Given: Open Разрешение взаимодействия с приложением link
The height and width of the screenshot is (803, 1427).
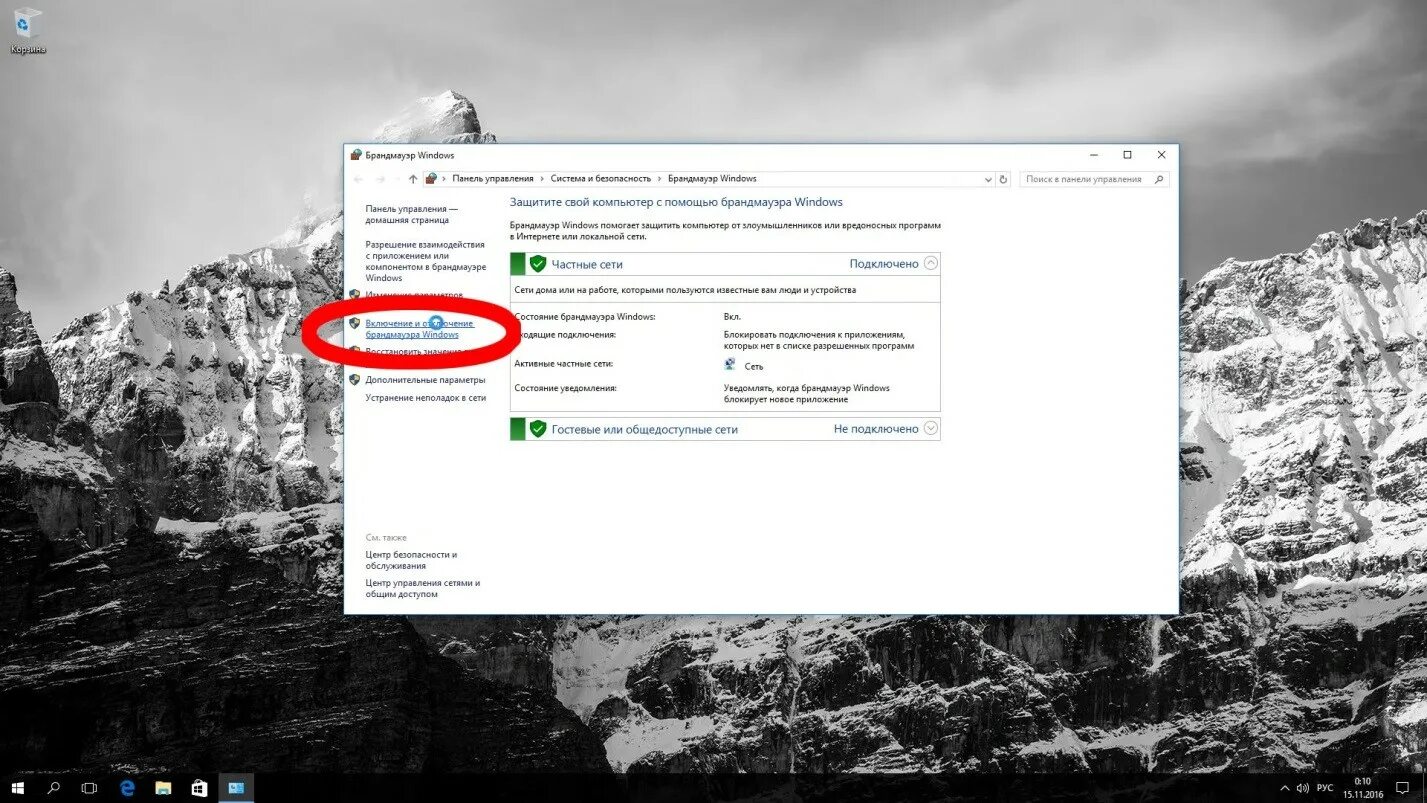Looking at the screenshot, I should [x=426, y=261].
